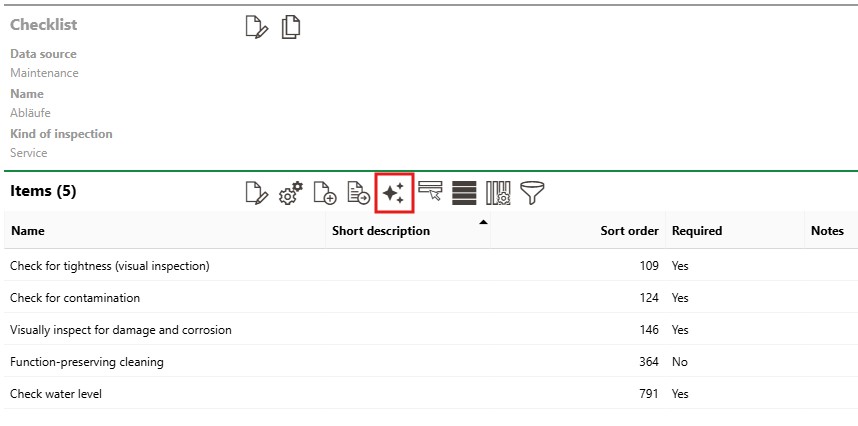858x426 pixels.
Task: Click the sort order value 364
Action: click(x=649, y=361)
